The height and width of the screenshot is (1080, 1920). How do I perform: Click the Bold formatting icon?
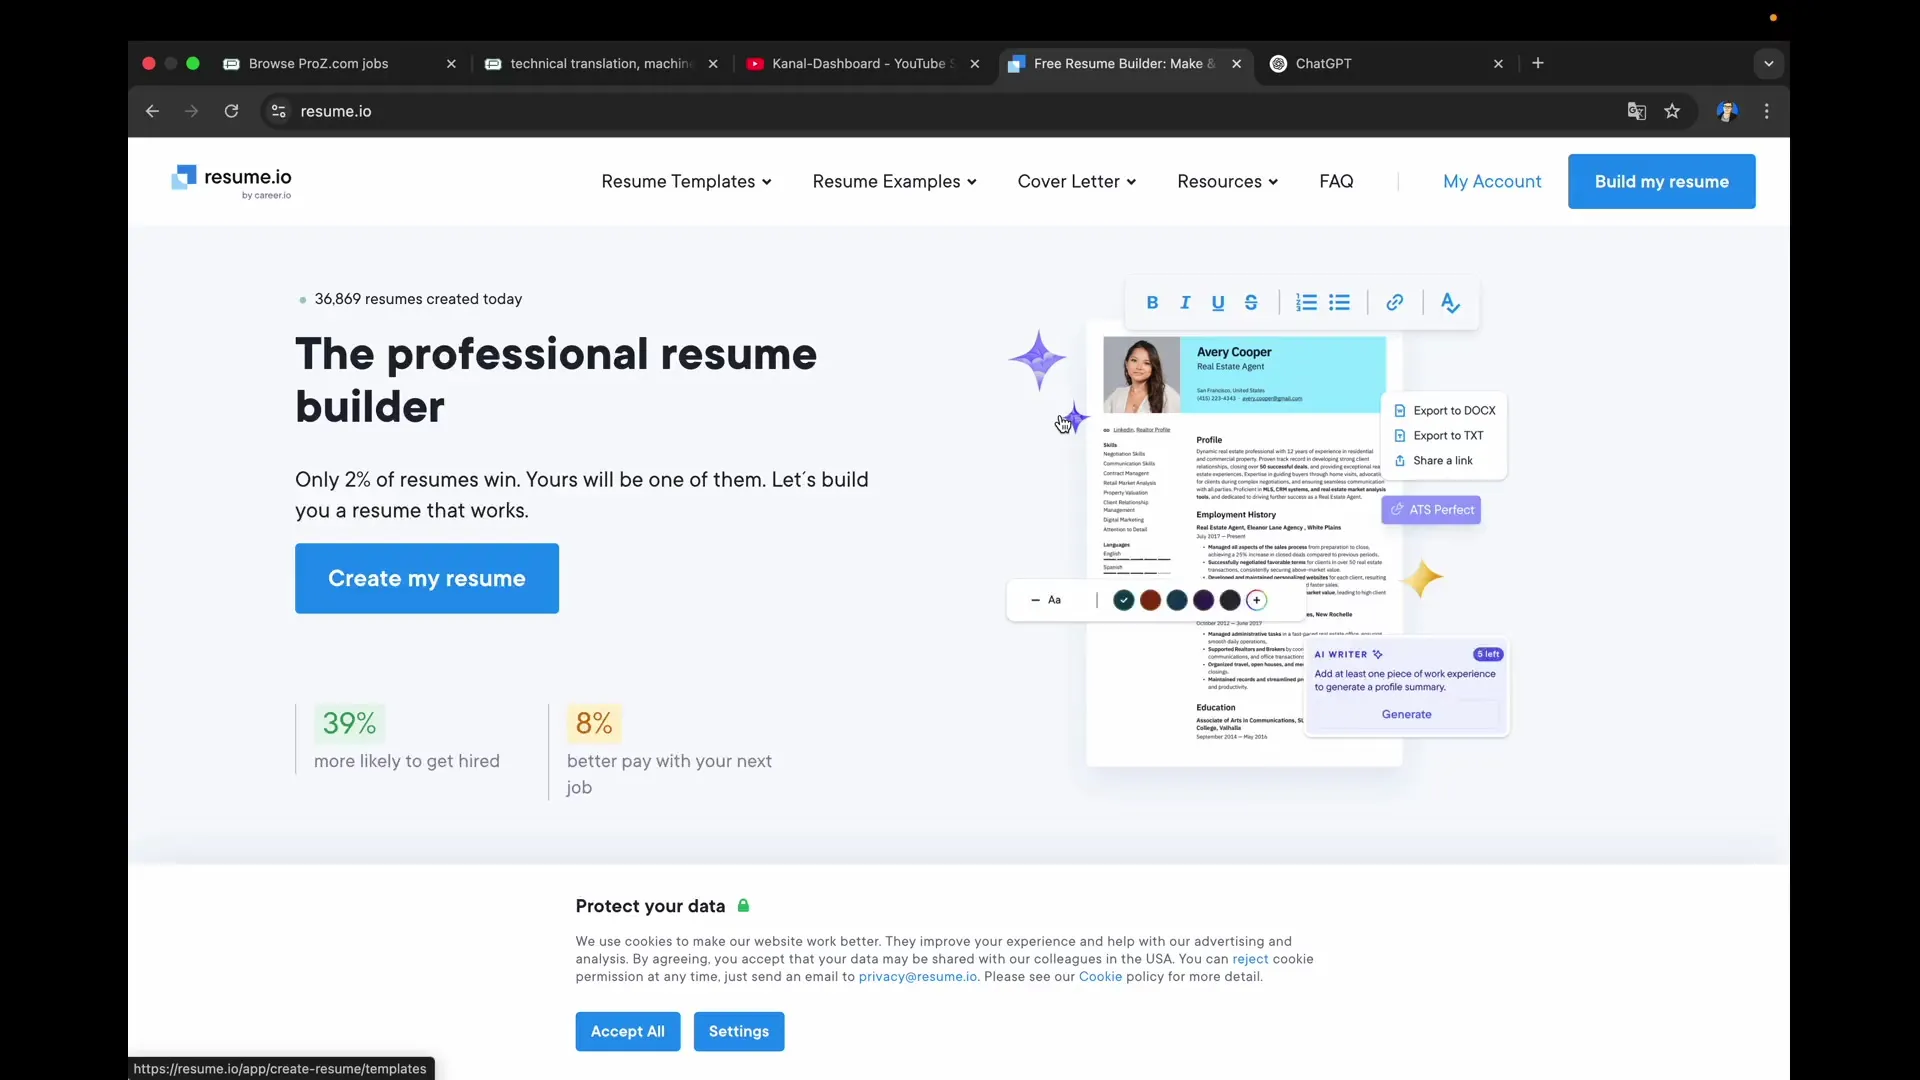pyautogui.click(x=1152, y=303)
